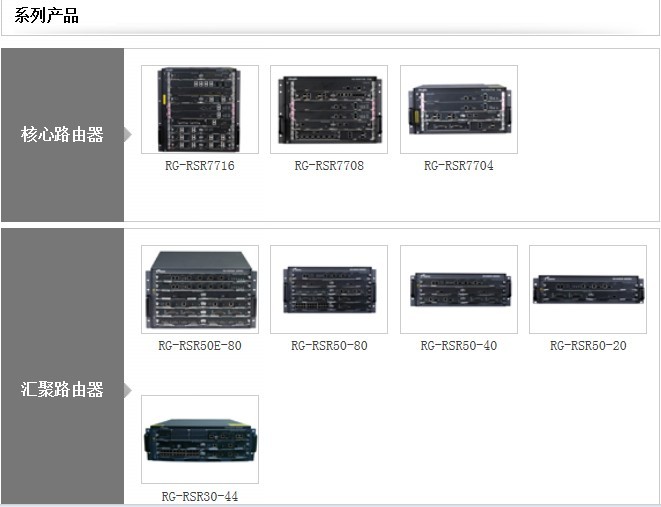This screenshot has width=661, height=507.
Task: Open the RG-RSR7708 product image
Action: 329,110
